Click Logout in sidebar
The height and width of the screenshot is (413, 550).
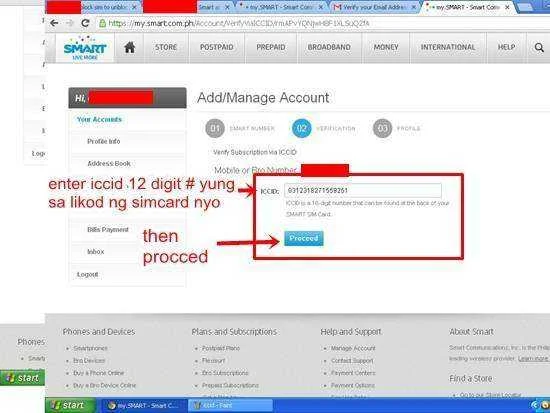coord(87,274)
